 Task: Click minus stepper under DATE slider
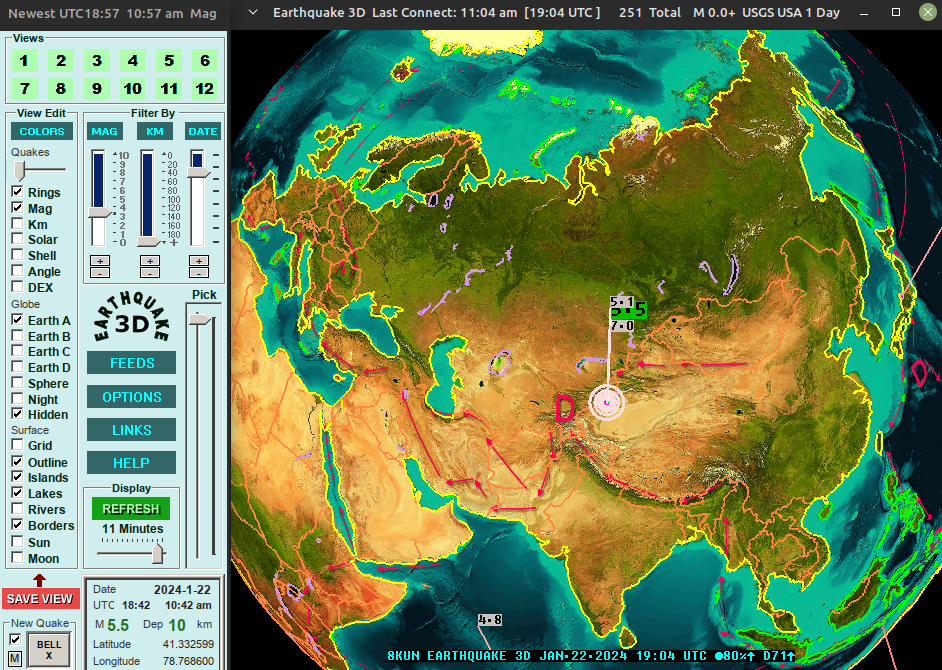(x=199, y=273)
